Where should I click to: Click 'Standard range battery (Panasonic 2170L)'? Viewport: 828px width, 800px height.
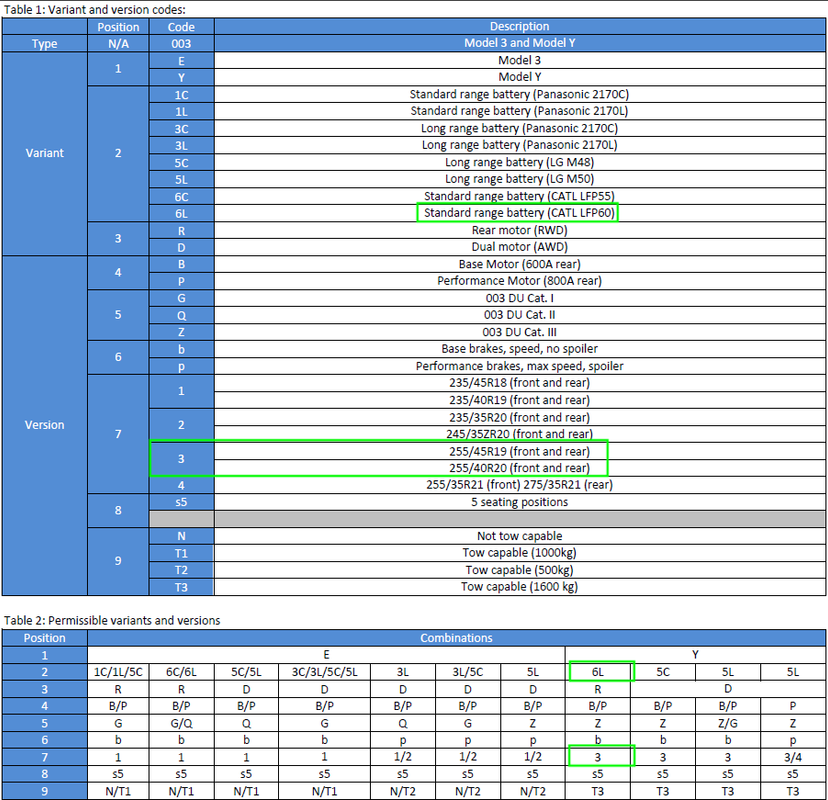click(x=520, y=111)
